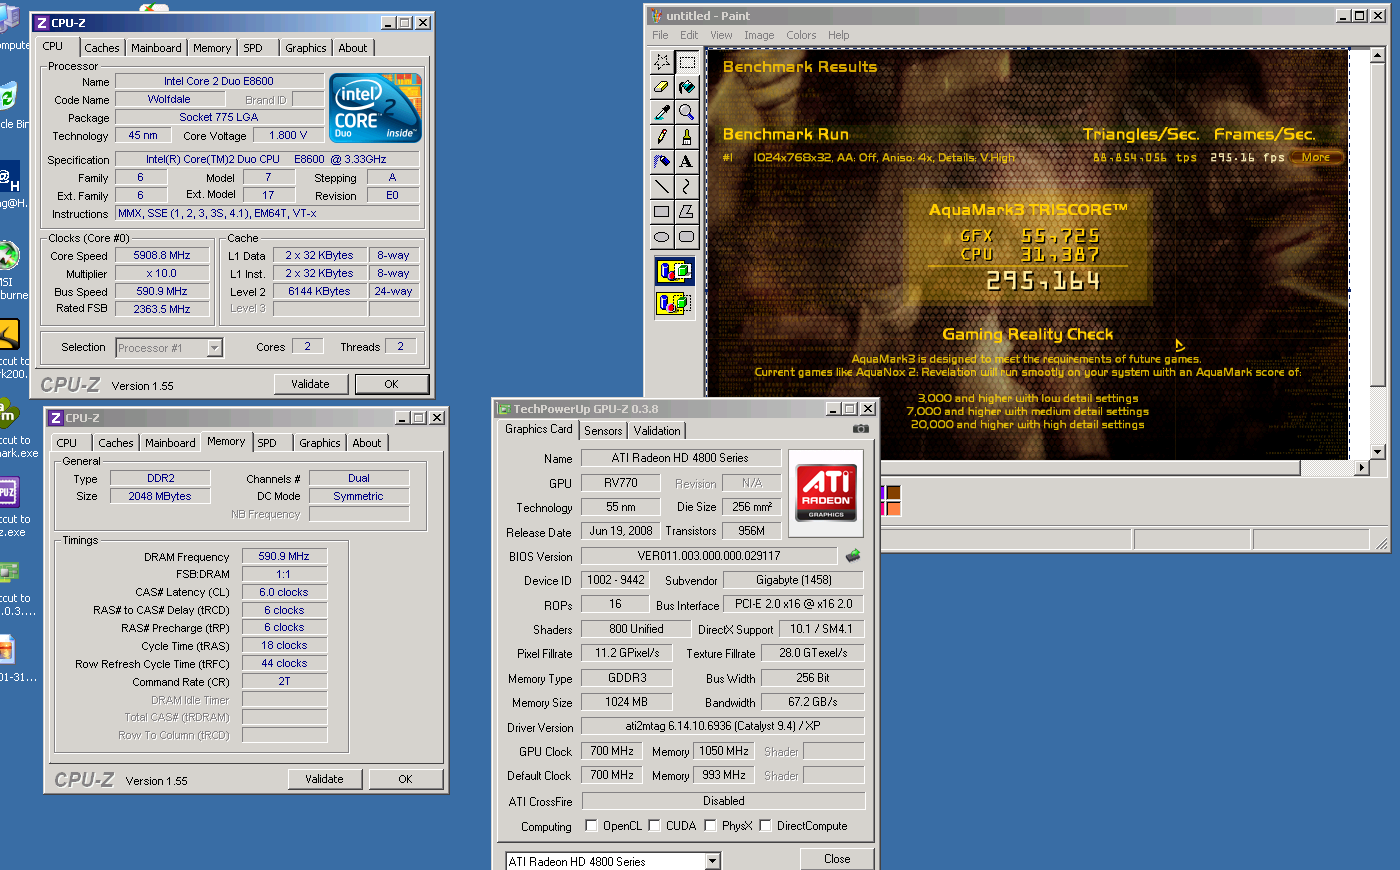This screenshot has width=1400, height=870.
Task: Open the Image menu in Paint
Action: (759, 35)
